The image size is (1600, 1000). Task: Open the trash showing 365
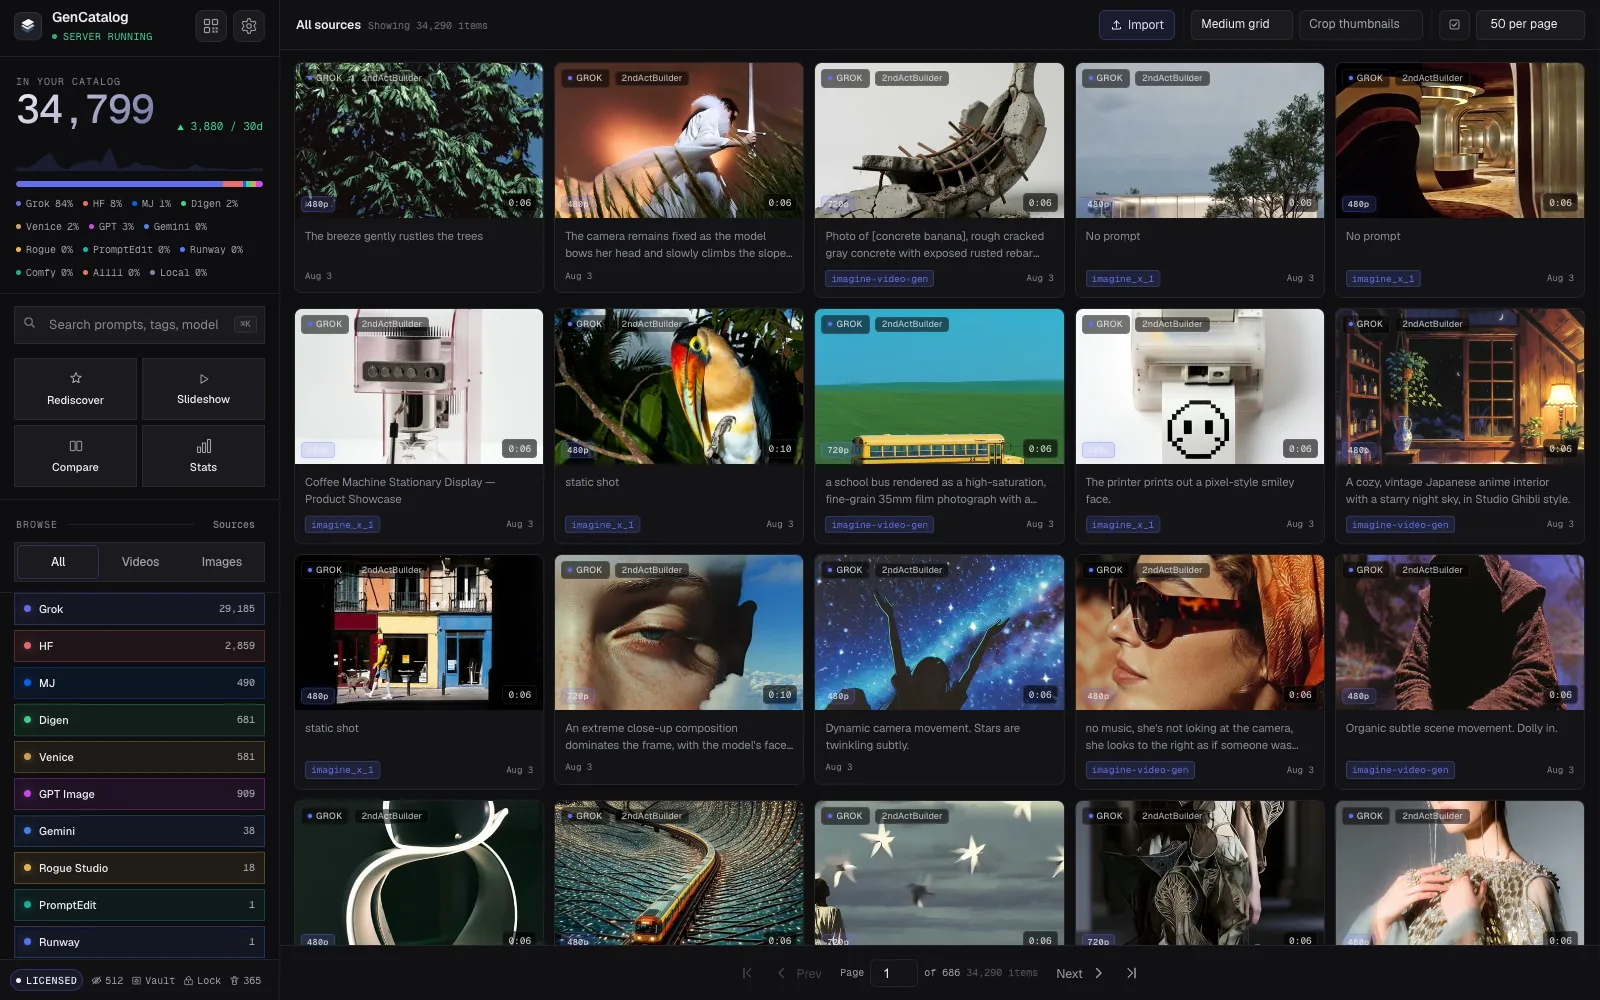click(246, 981)
